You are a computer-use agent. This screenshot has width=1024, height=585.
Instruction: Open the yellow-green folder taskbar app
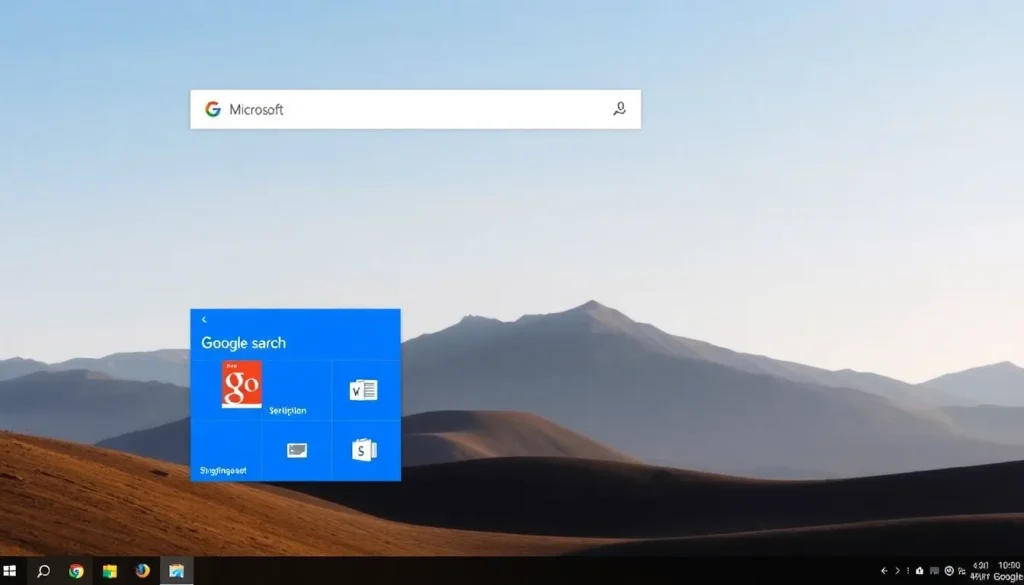coord(110,571)
